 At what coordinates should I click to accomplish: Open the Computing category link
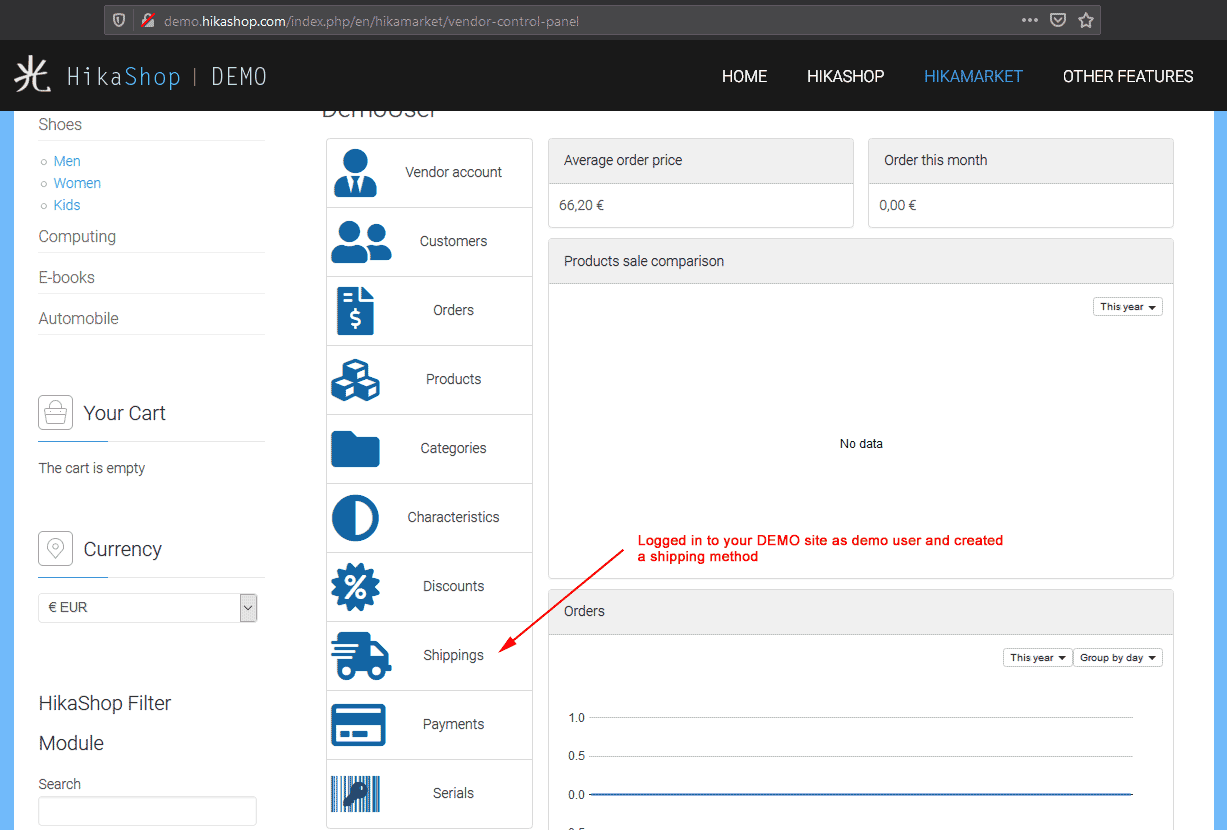pyautogui.click(x=77, y=237)
